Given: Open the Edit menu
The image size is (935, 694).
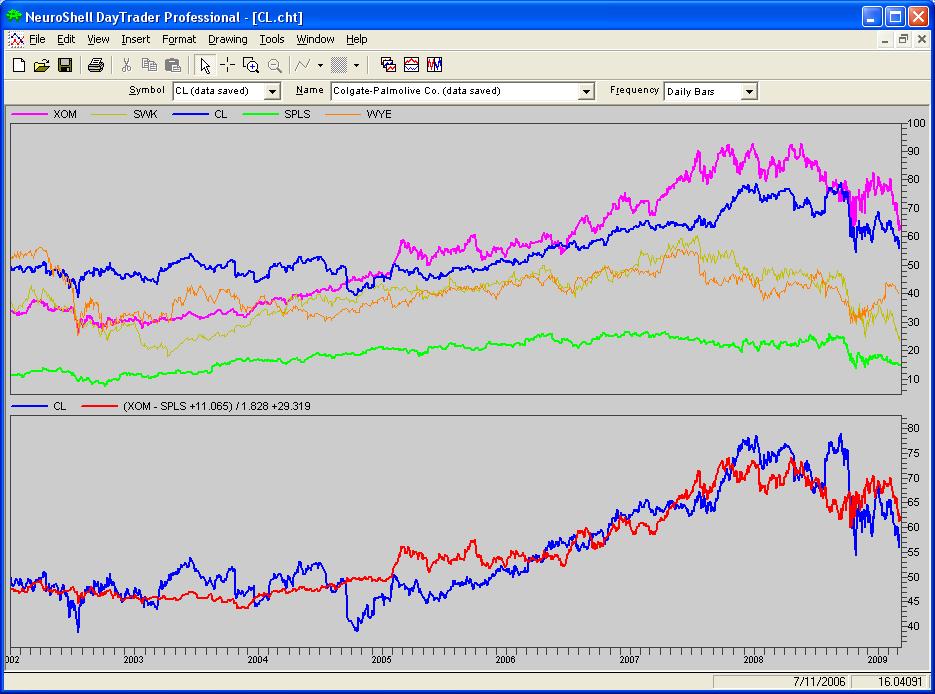Looking at the screenshot, I should click(66, 39).
